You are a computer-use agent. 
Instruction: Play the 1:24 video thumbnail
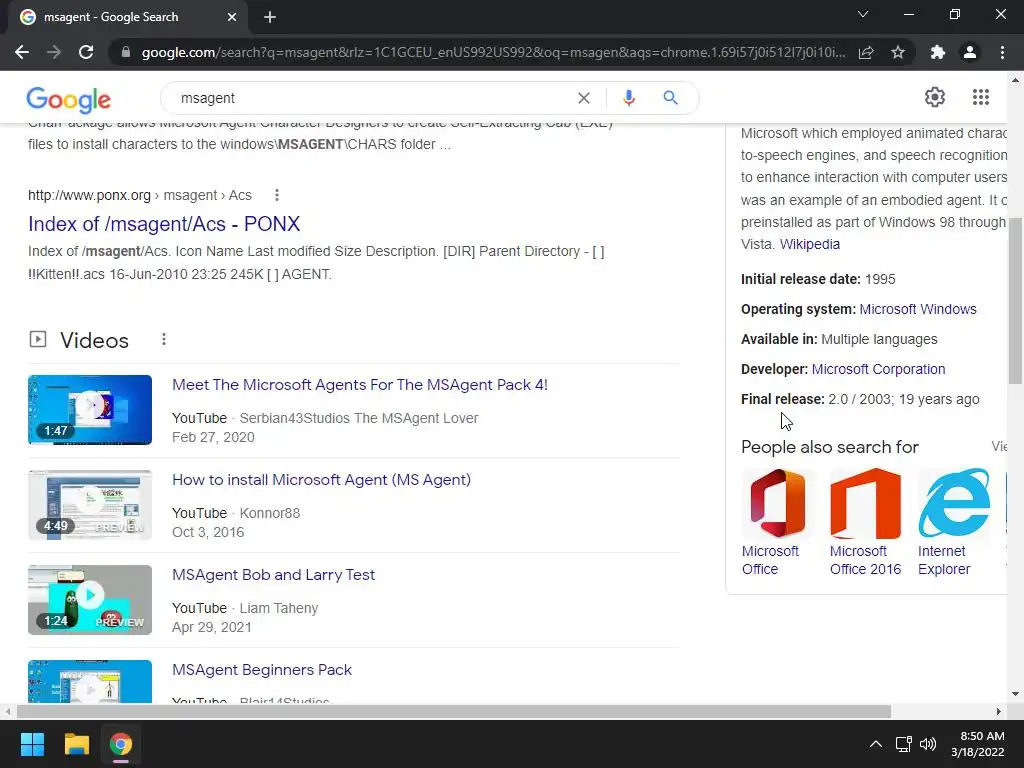[90, 600]
